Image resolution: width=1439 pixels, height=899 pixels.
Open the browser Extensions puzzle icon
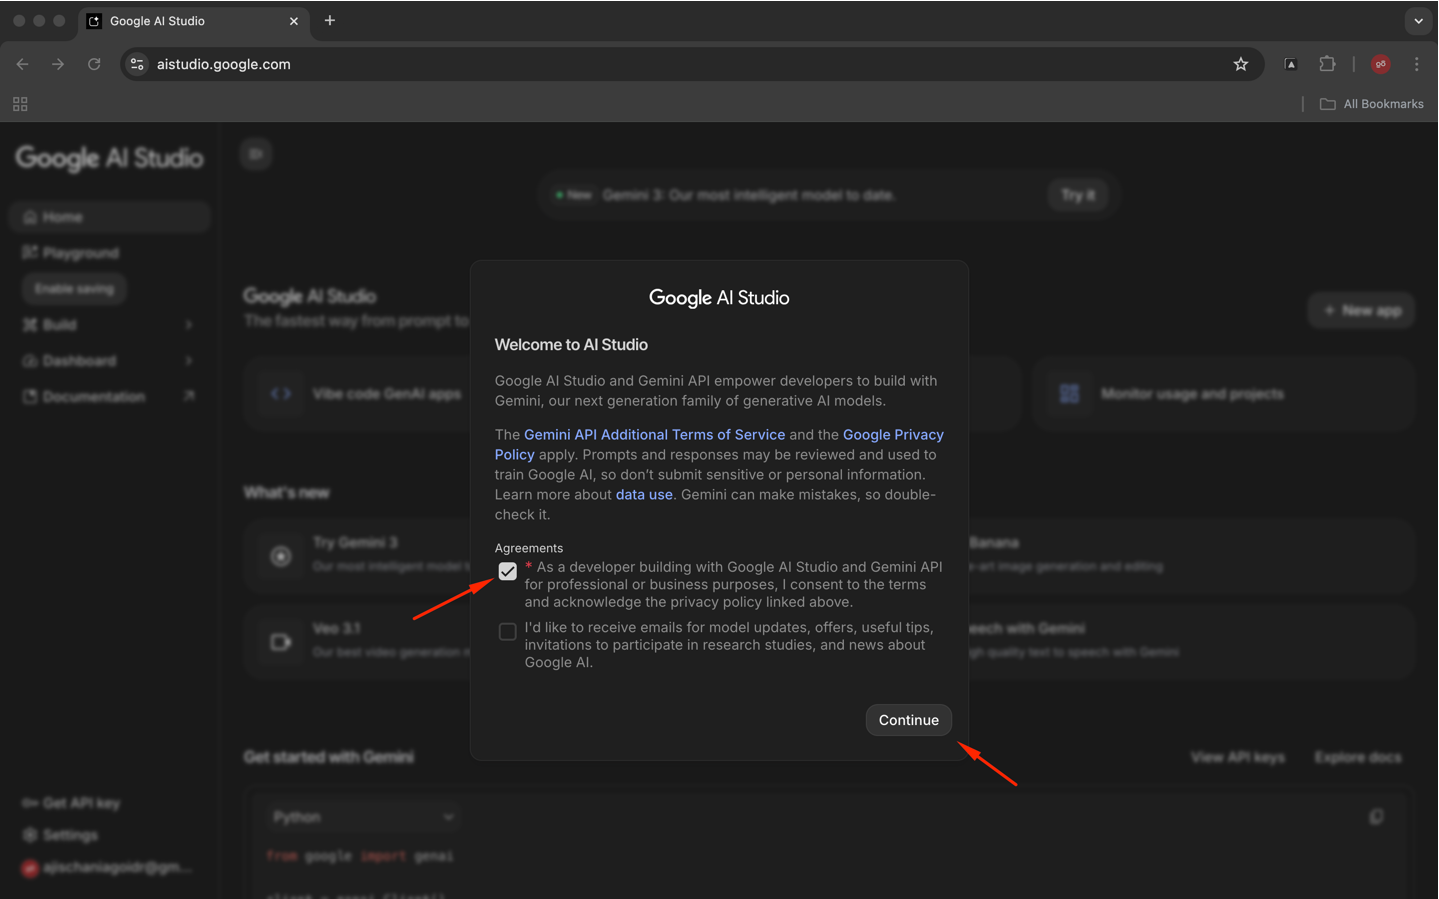point(1327,64)
